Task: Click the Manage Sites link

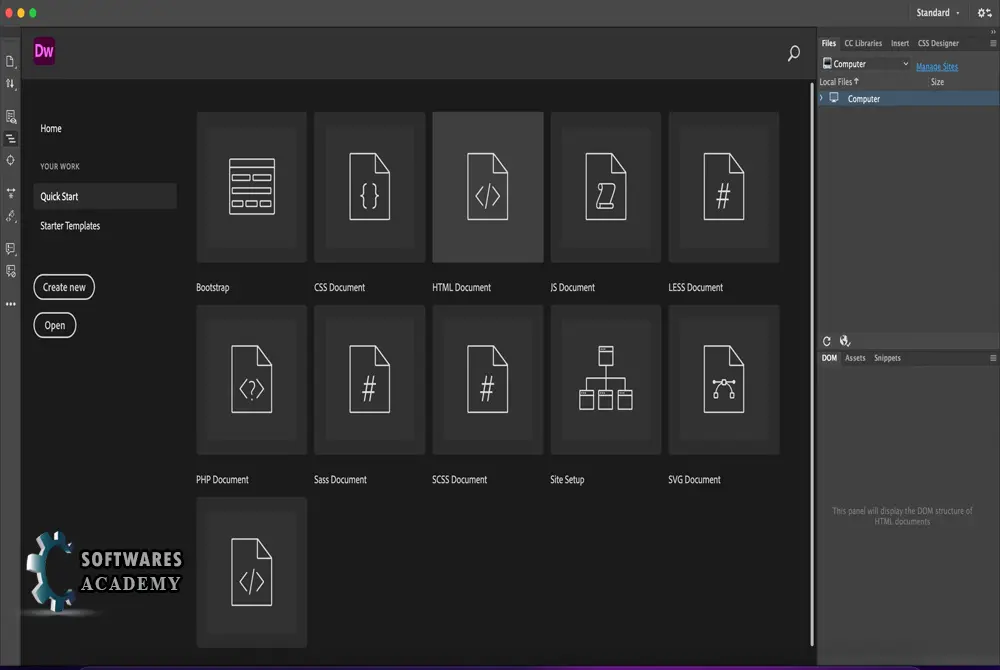Action: (937, 66)
